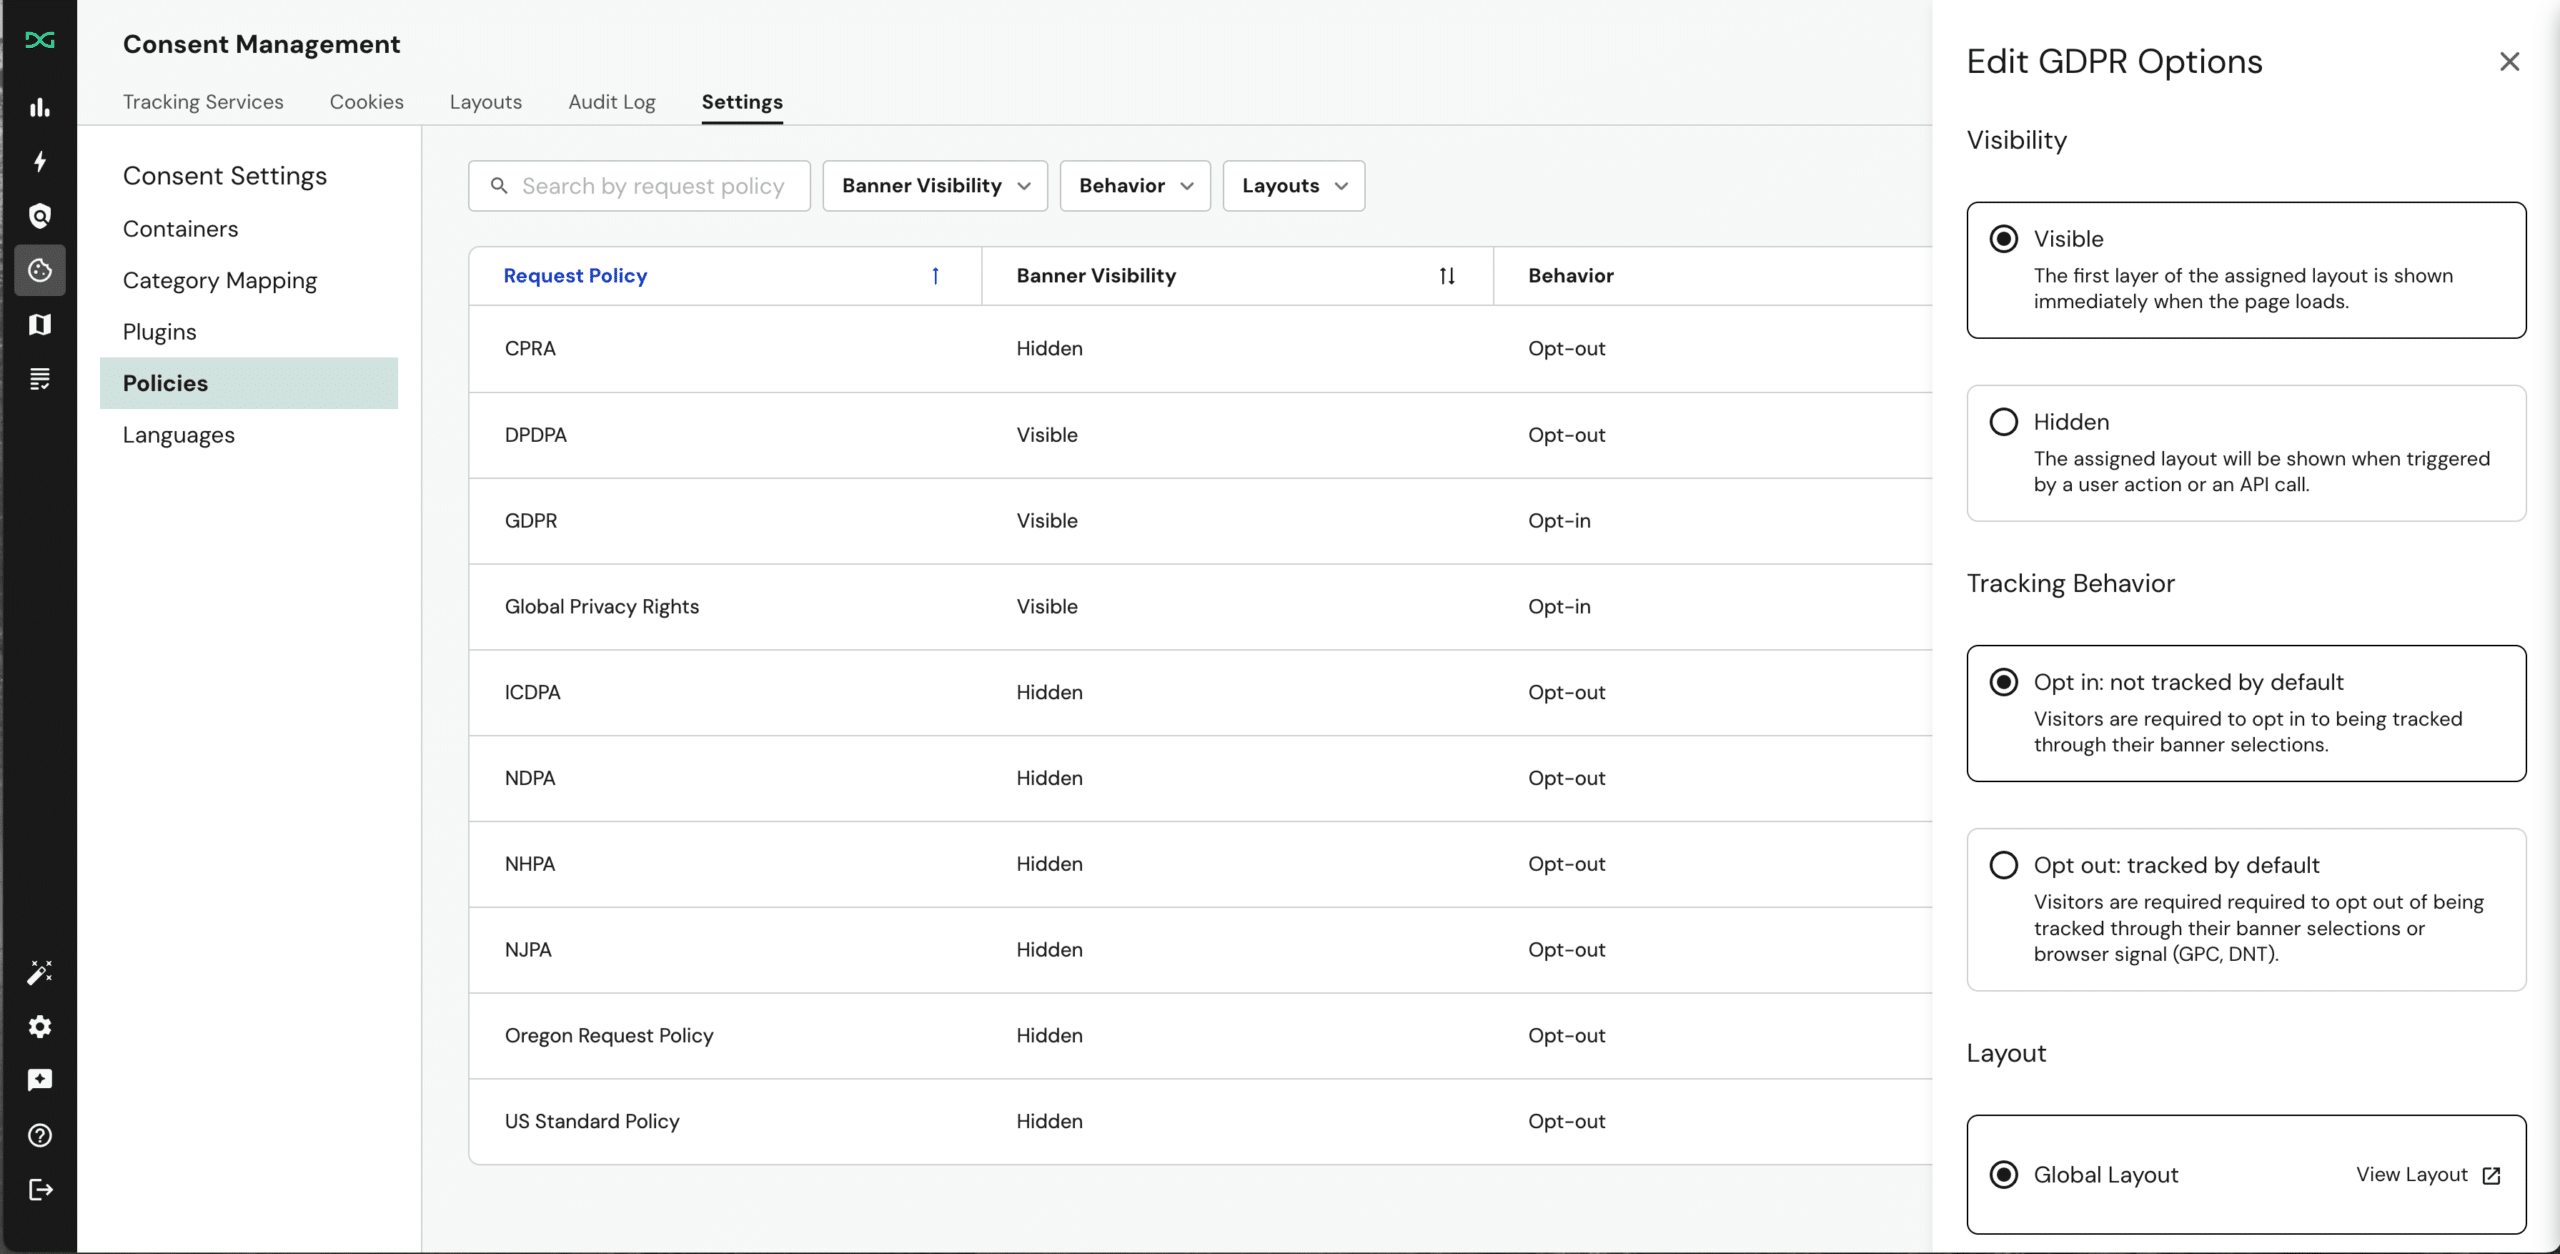Click the magic wand sidebar icon
The image size is (2560, 1254).
click(40, 972)
